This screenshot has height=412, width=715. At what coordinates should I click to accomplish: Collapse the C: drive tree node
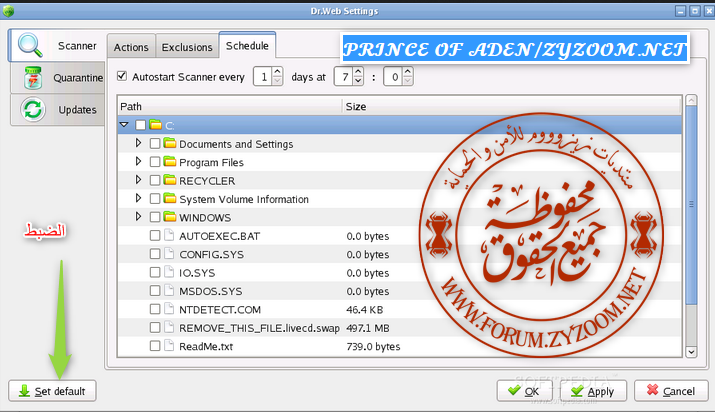point(124,124)
